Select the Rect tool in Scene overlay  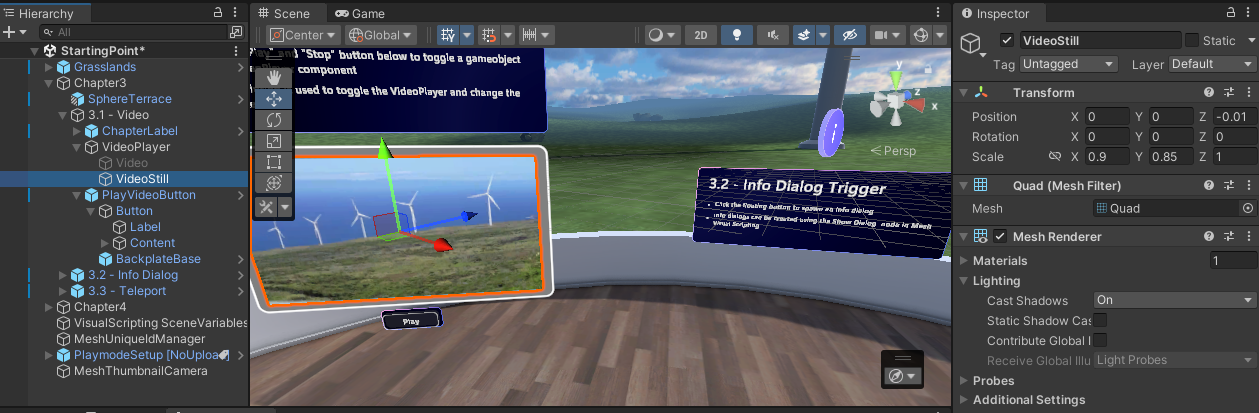pyautogui.click(x=273, y=162)
